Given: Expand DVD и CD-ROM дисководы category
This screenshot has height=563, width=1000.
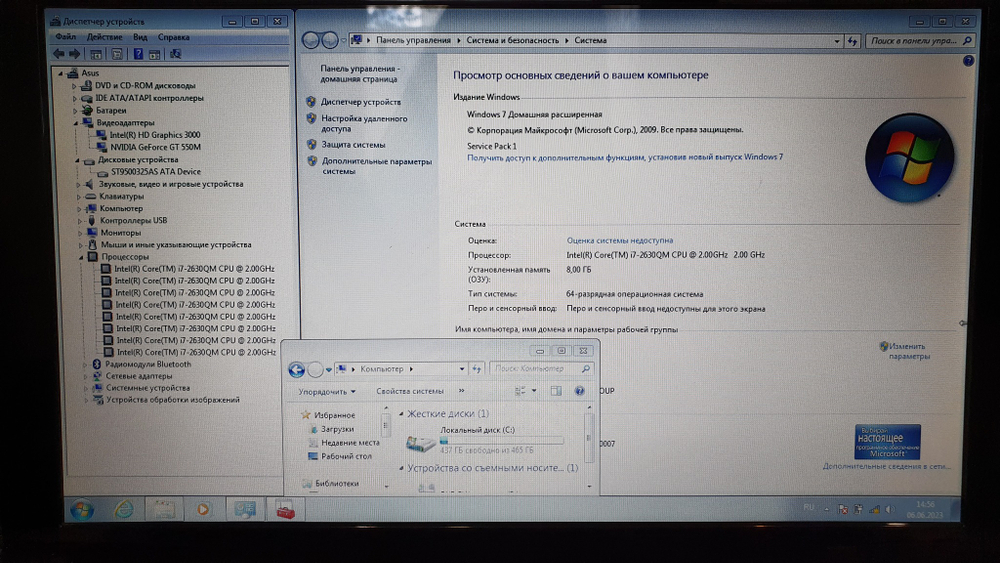Looking at the screenshot, I should [x=74, y=85].
